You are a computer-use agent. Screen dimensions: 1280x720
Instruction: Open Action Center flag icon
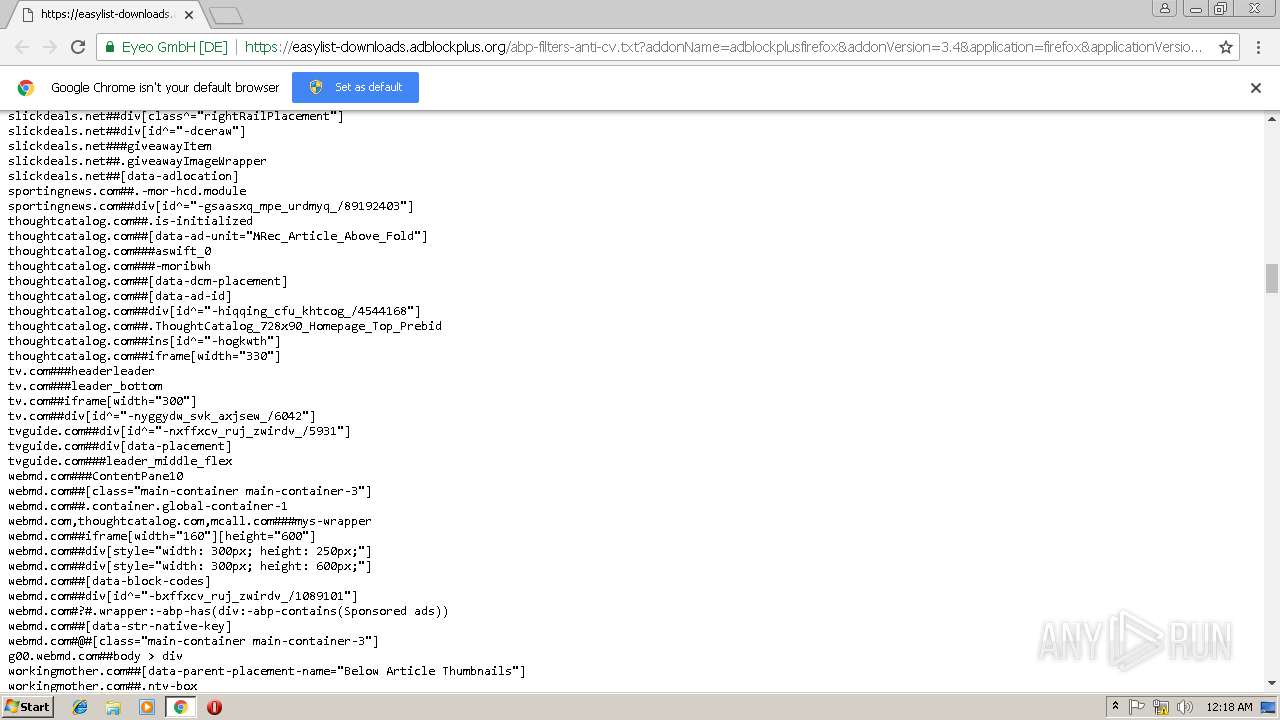[x=1137, y=707]
